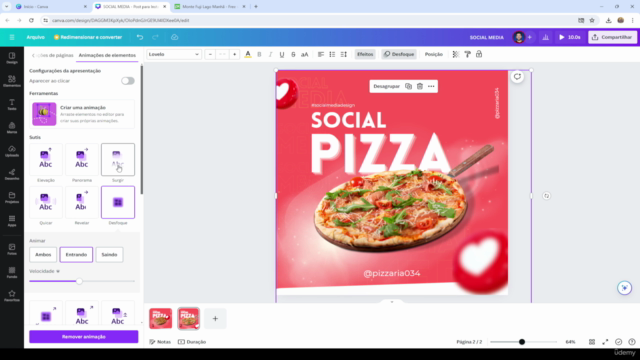
Task: Open the Marca sidebar panel
Action: (x=12, y=128)
